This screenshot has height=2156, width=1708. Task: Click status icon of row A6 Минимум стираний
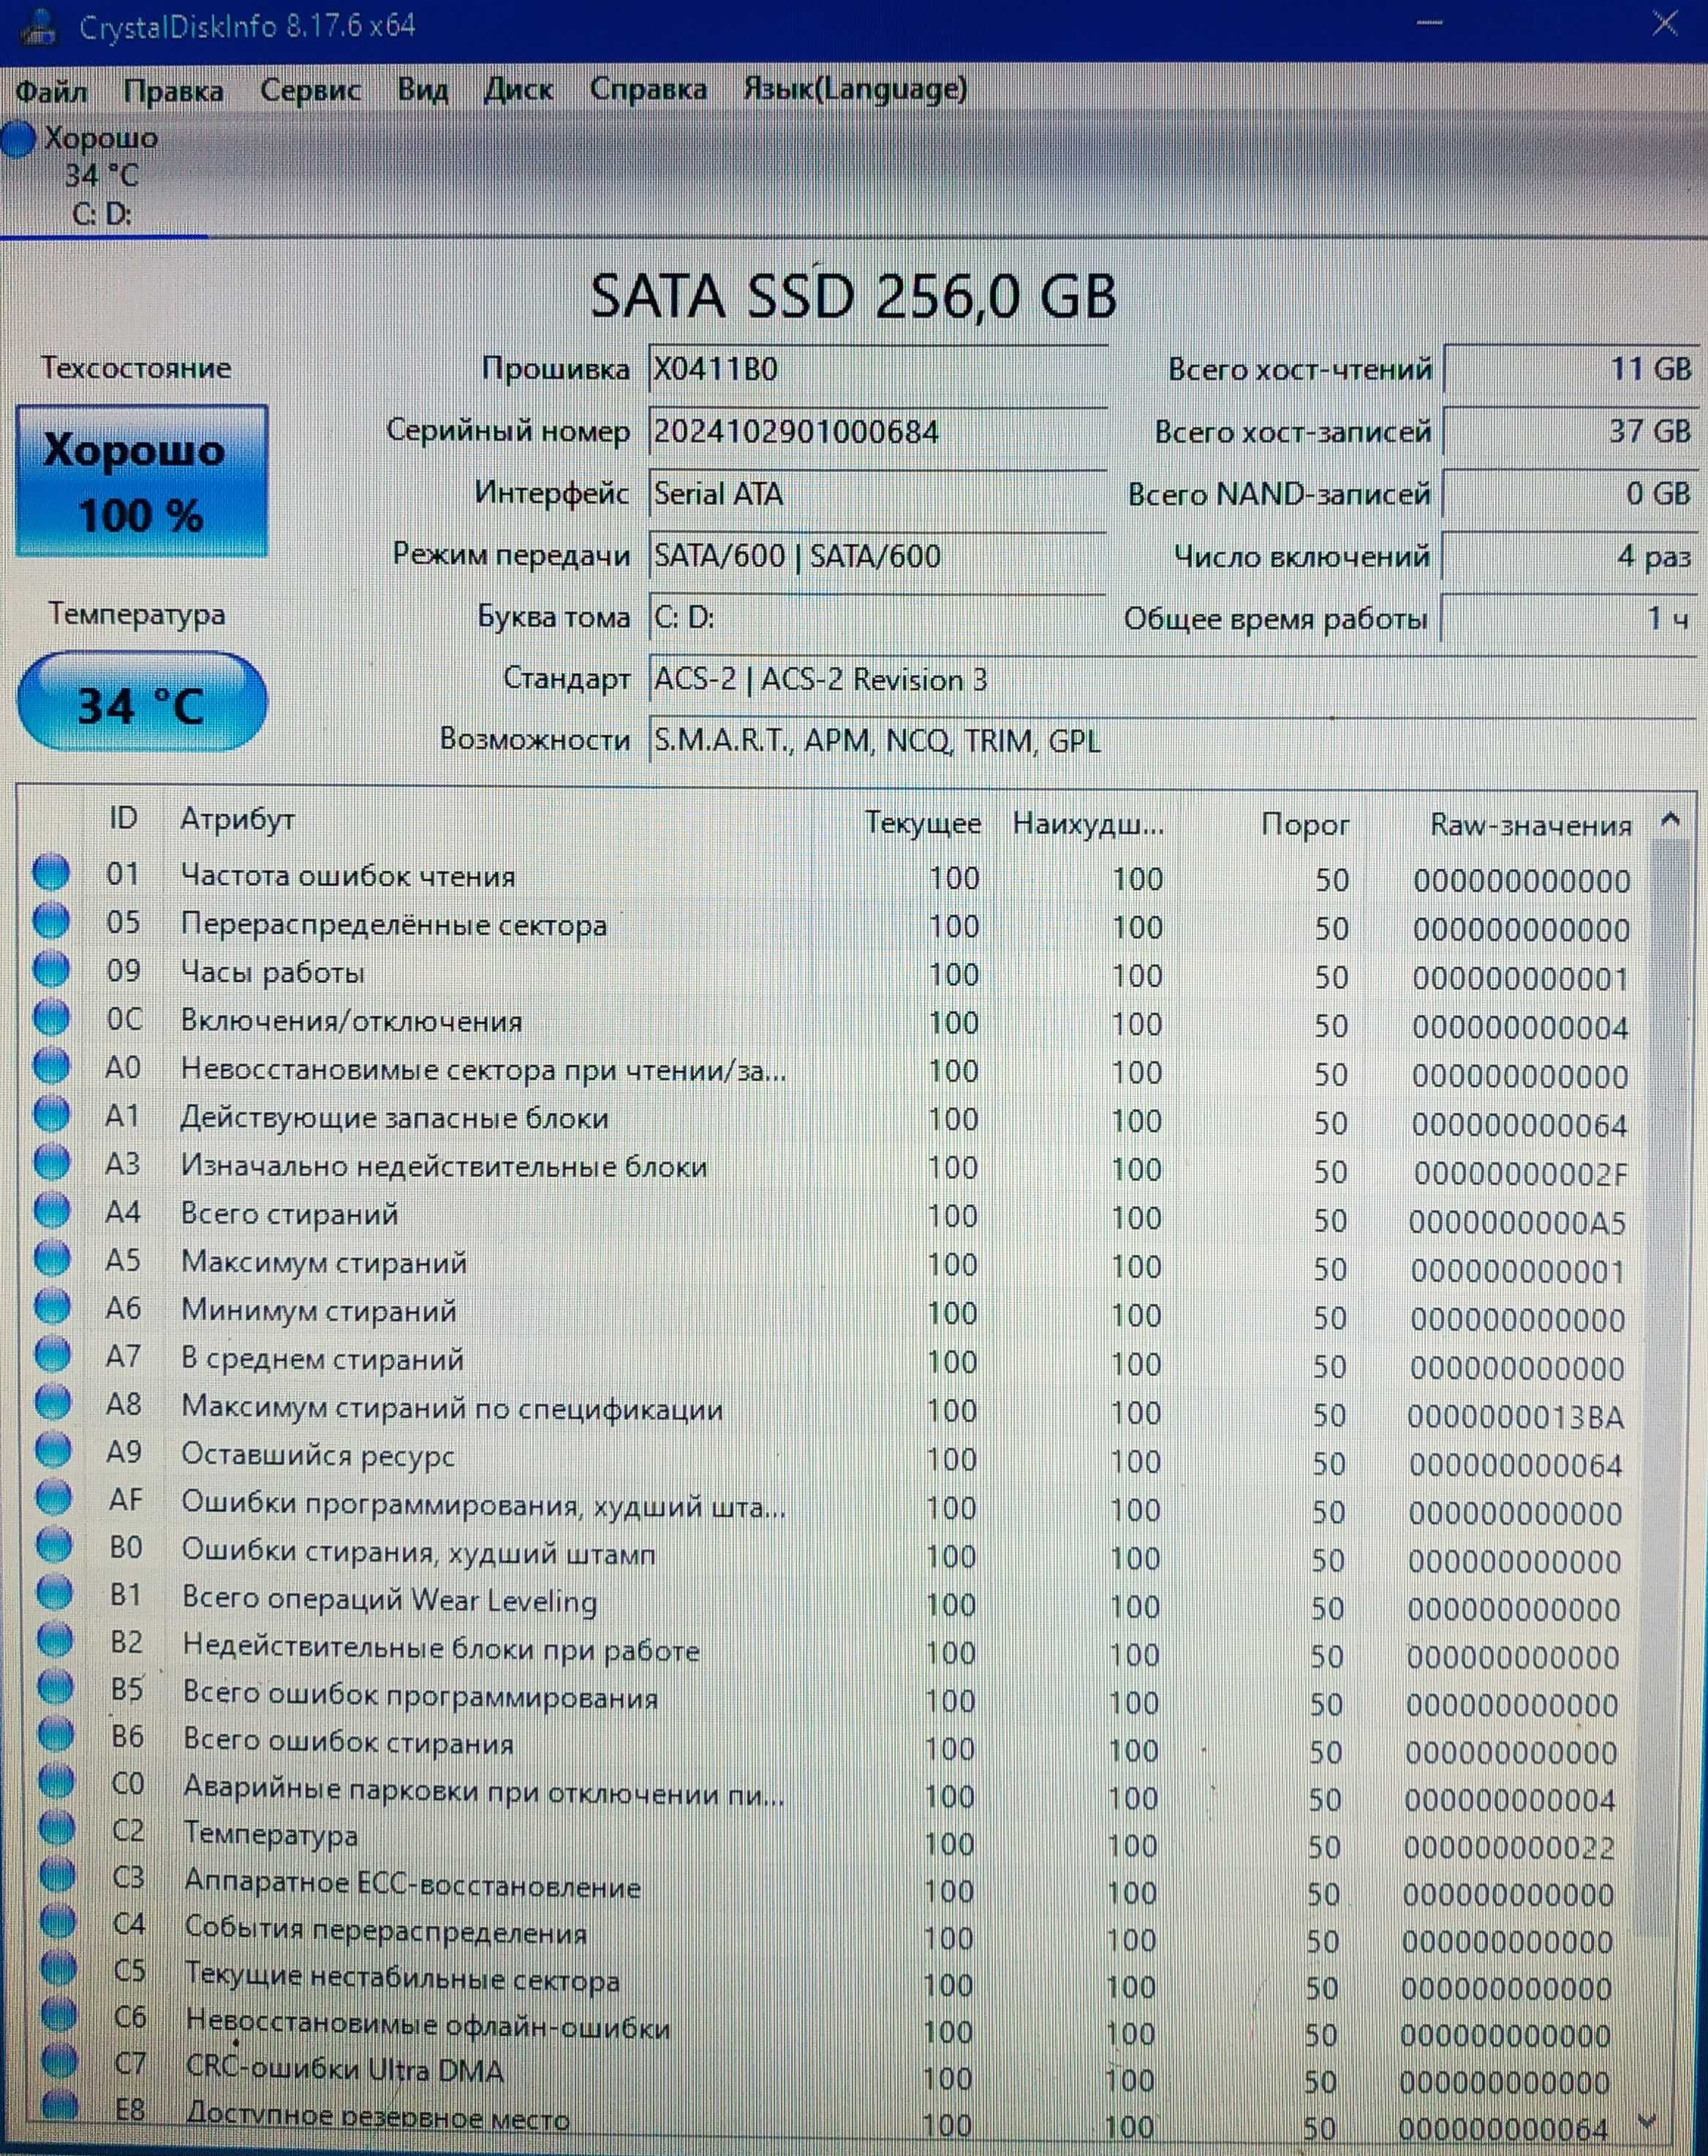52,1306
